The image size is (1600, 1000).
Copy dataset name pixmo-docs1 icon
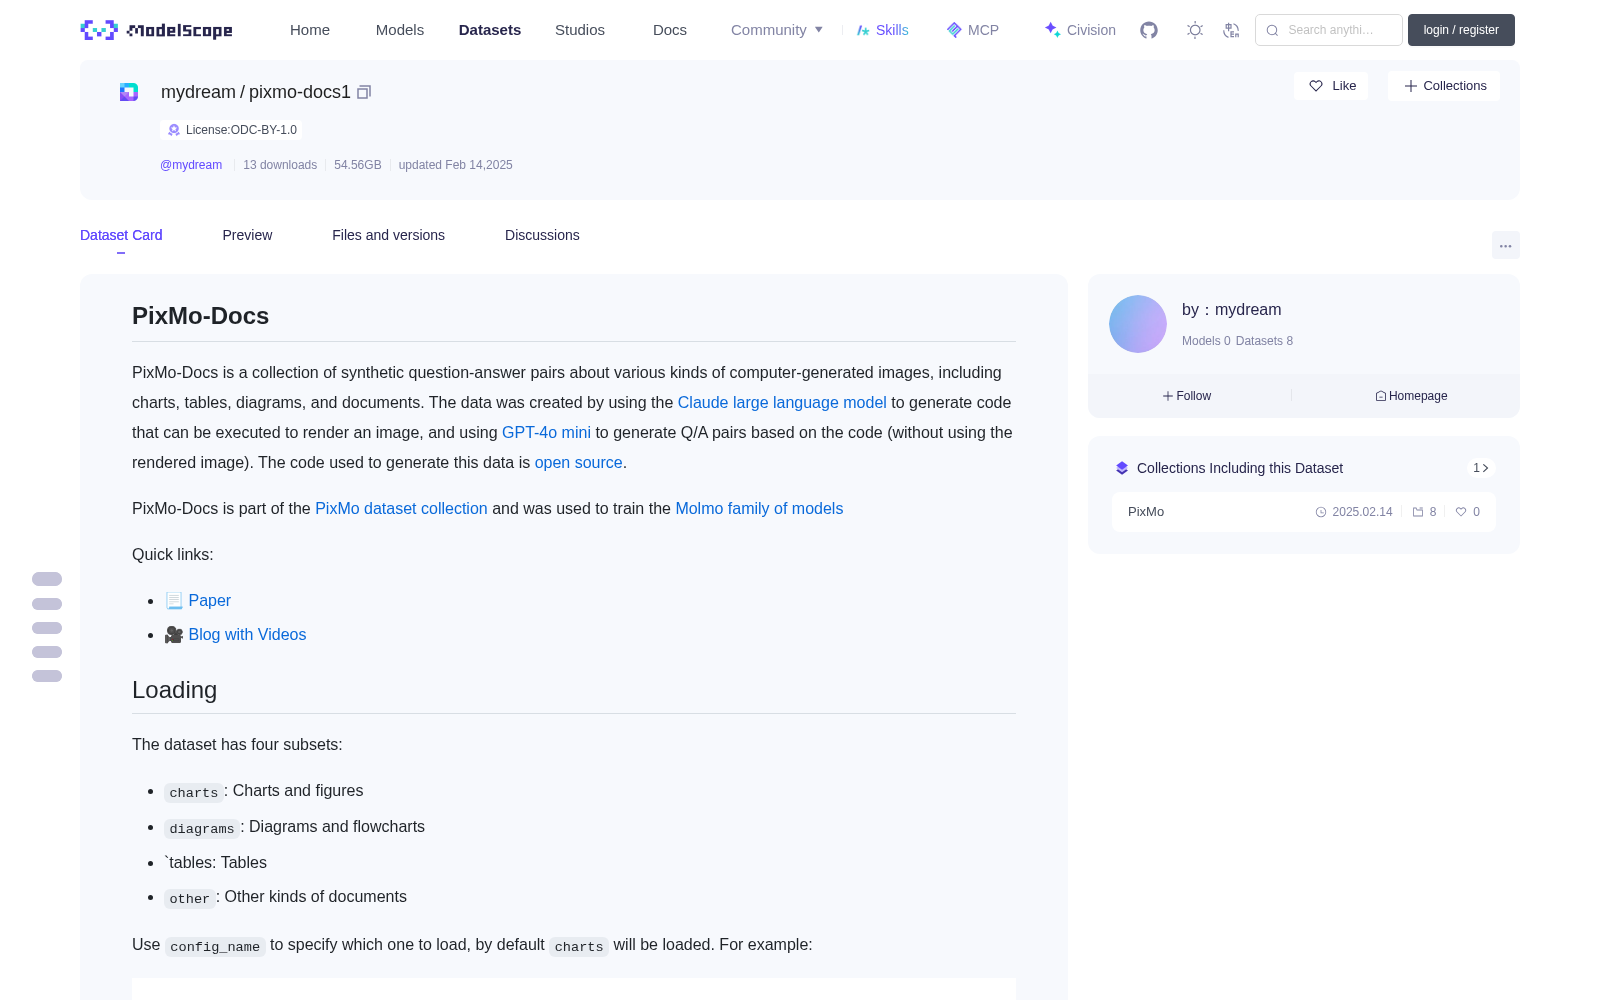pyautogui.click(x=364, y=92)
